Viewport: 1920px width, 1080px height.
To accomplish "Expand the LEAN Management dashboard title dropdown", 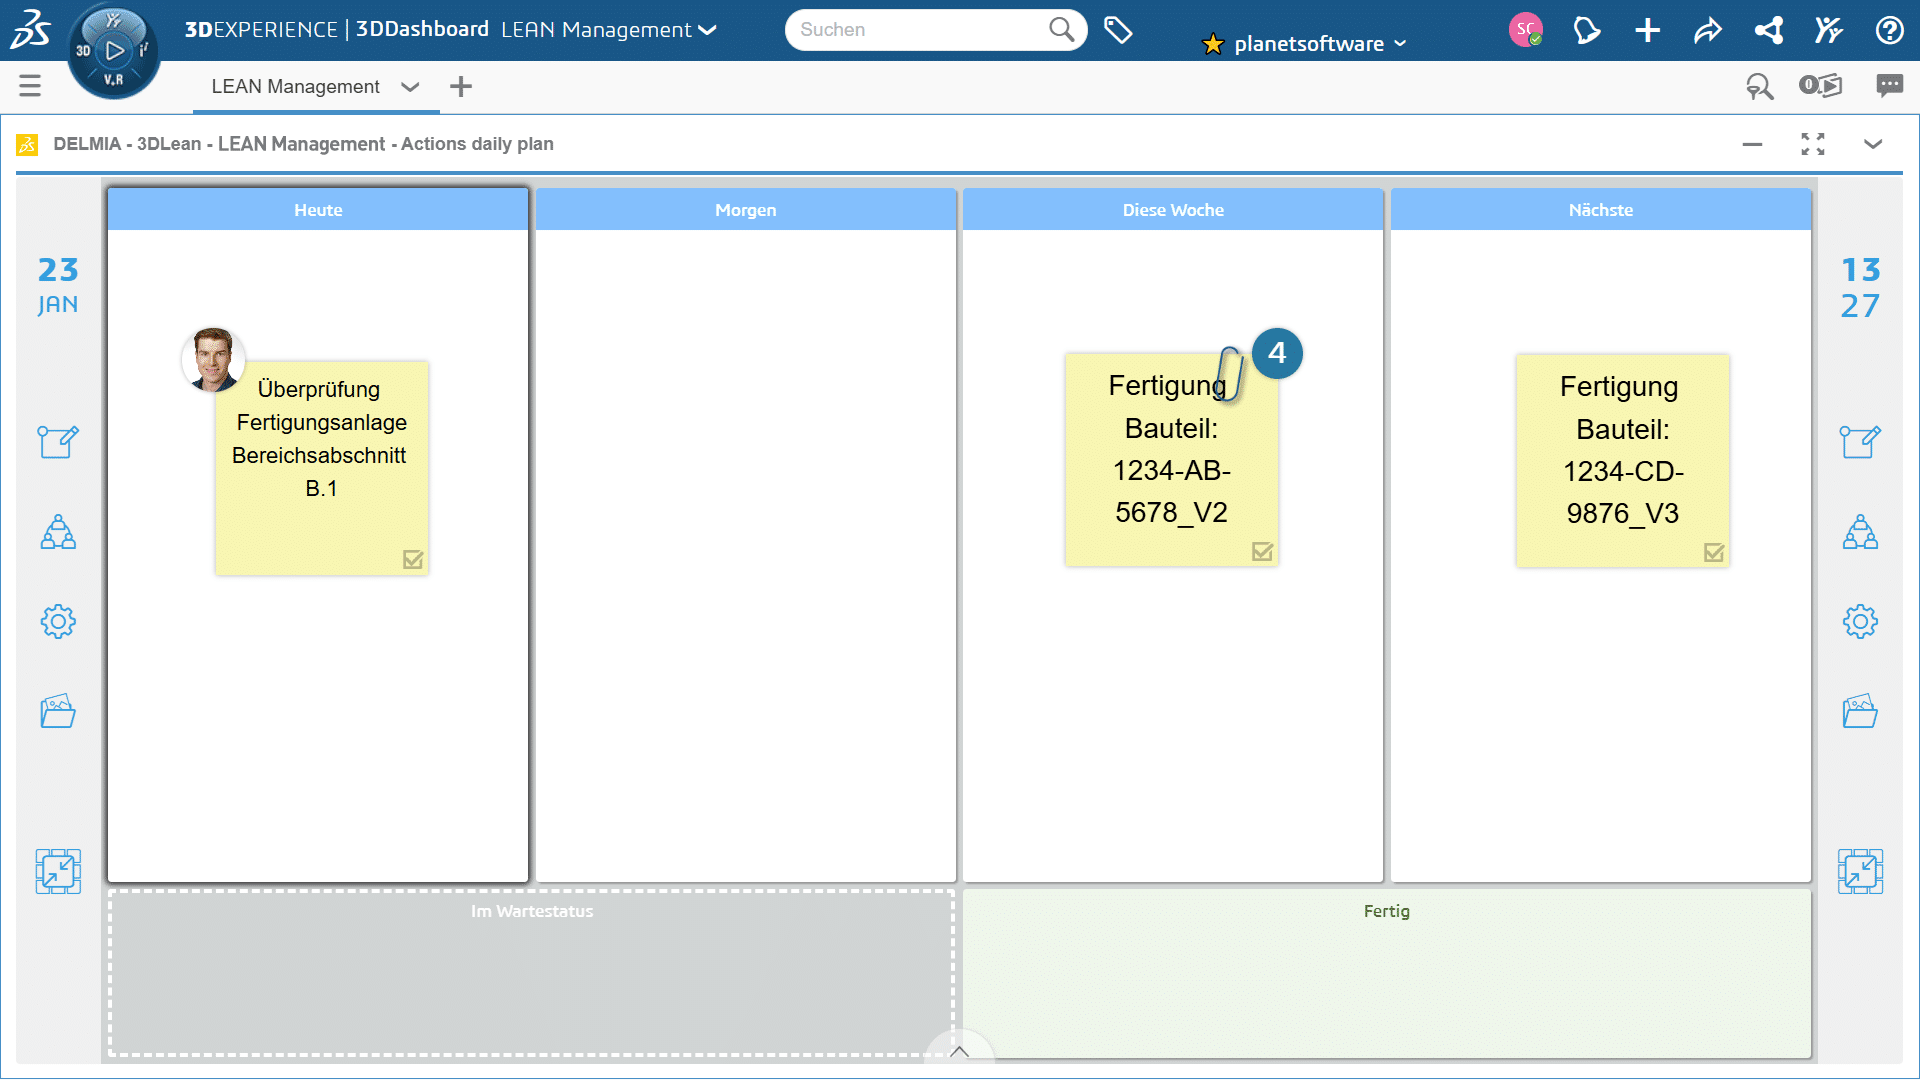I will (708, 30).
